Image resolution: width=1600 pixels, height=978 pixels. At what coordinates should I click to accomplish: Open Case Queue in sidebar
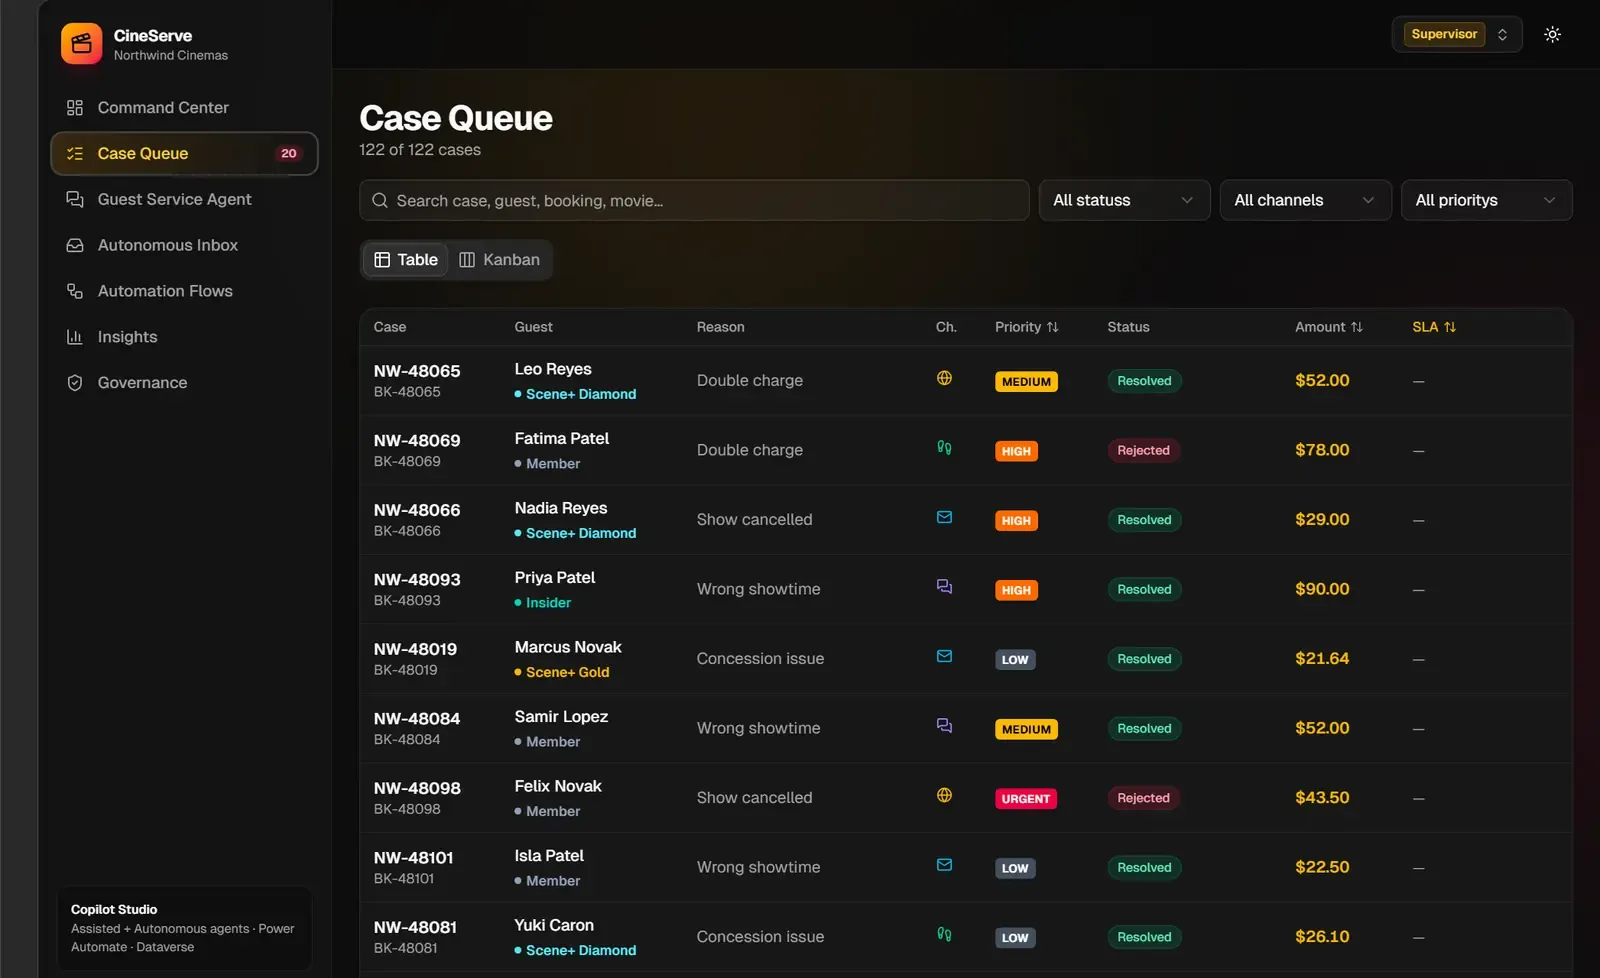(x=184, y=153)
